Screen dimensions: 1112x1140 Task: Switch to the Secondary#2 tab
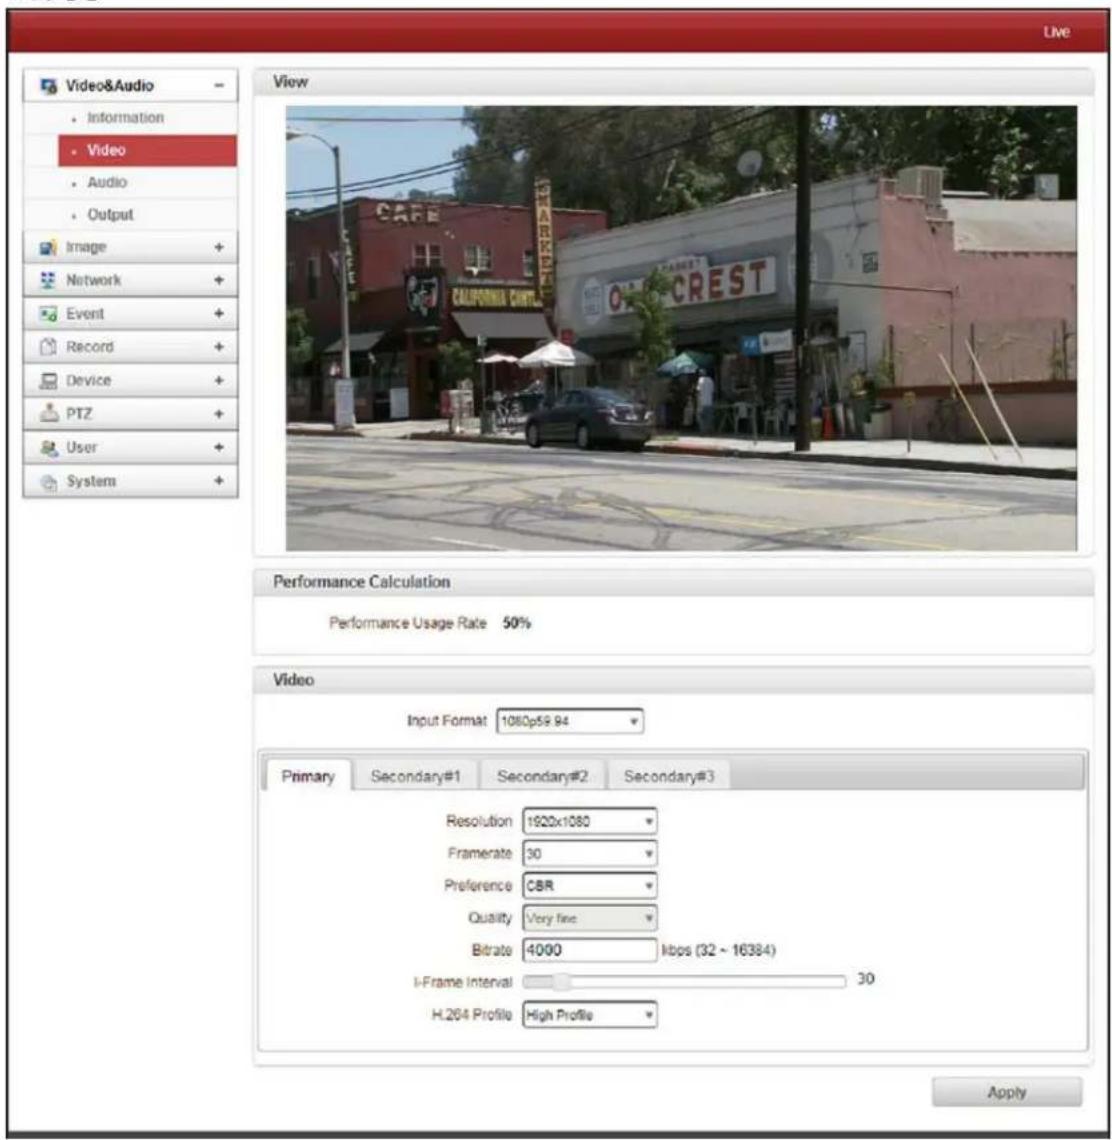[x=543, y=776]
